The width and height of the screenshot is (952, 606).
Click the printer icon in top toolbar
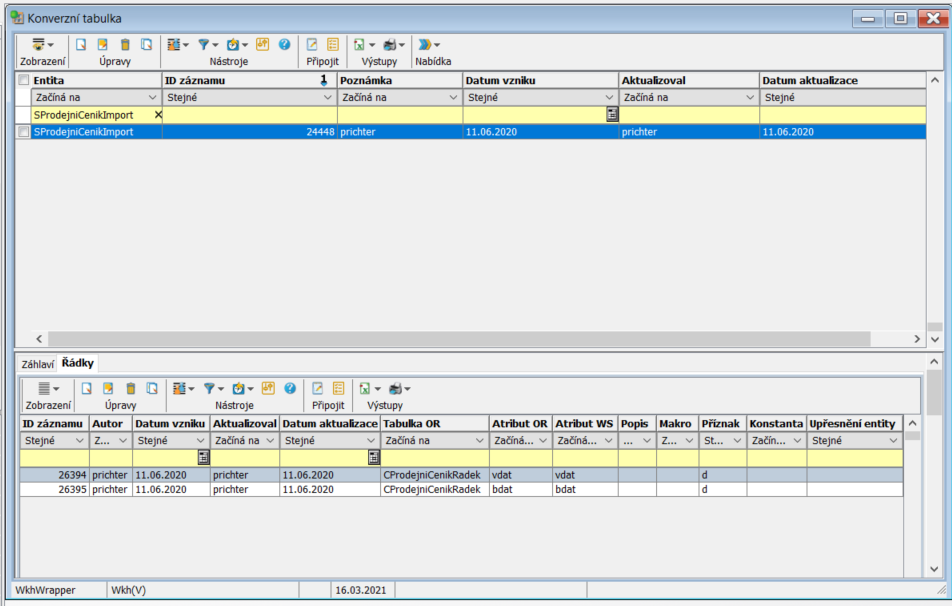(x=390, y=45)
